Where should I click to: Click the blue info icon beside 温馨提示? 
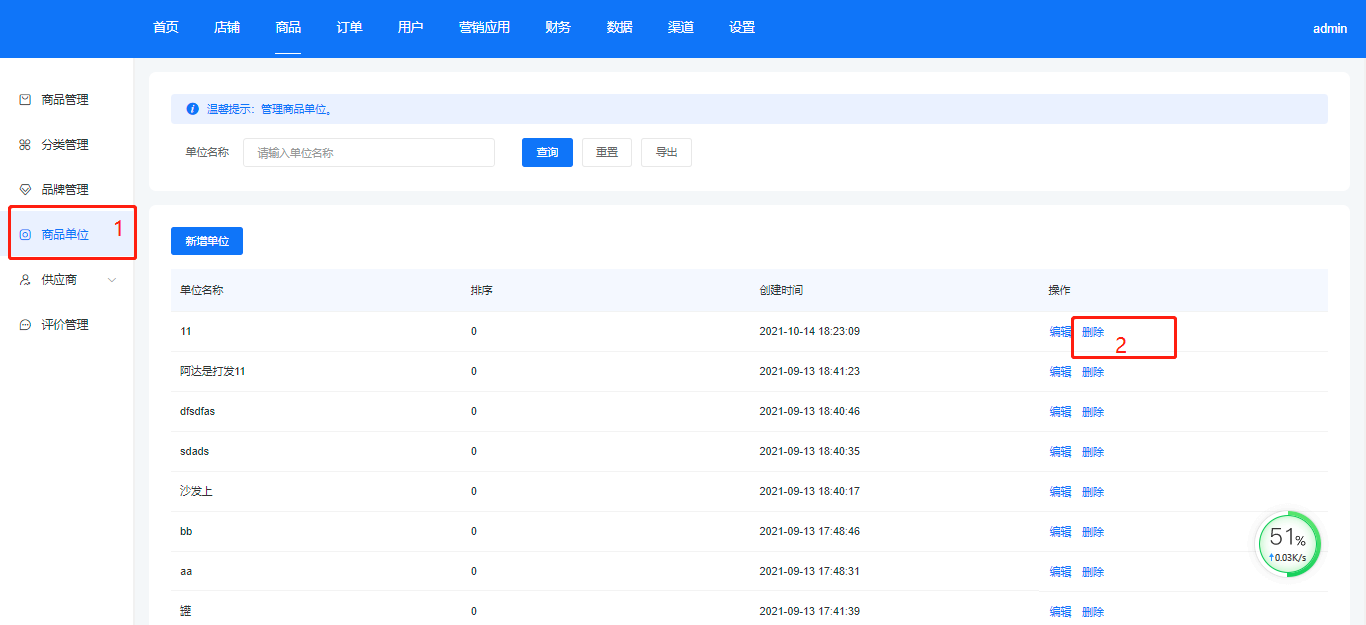(192, 109)
